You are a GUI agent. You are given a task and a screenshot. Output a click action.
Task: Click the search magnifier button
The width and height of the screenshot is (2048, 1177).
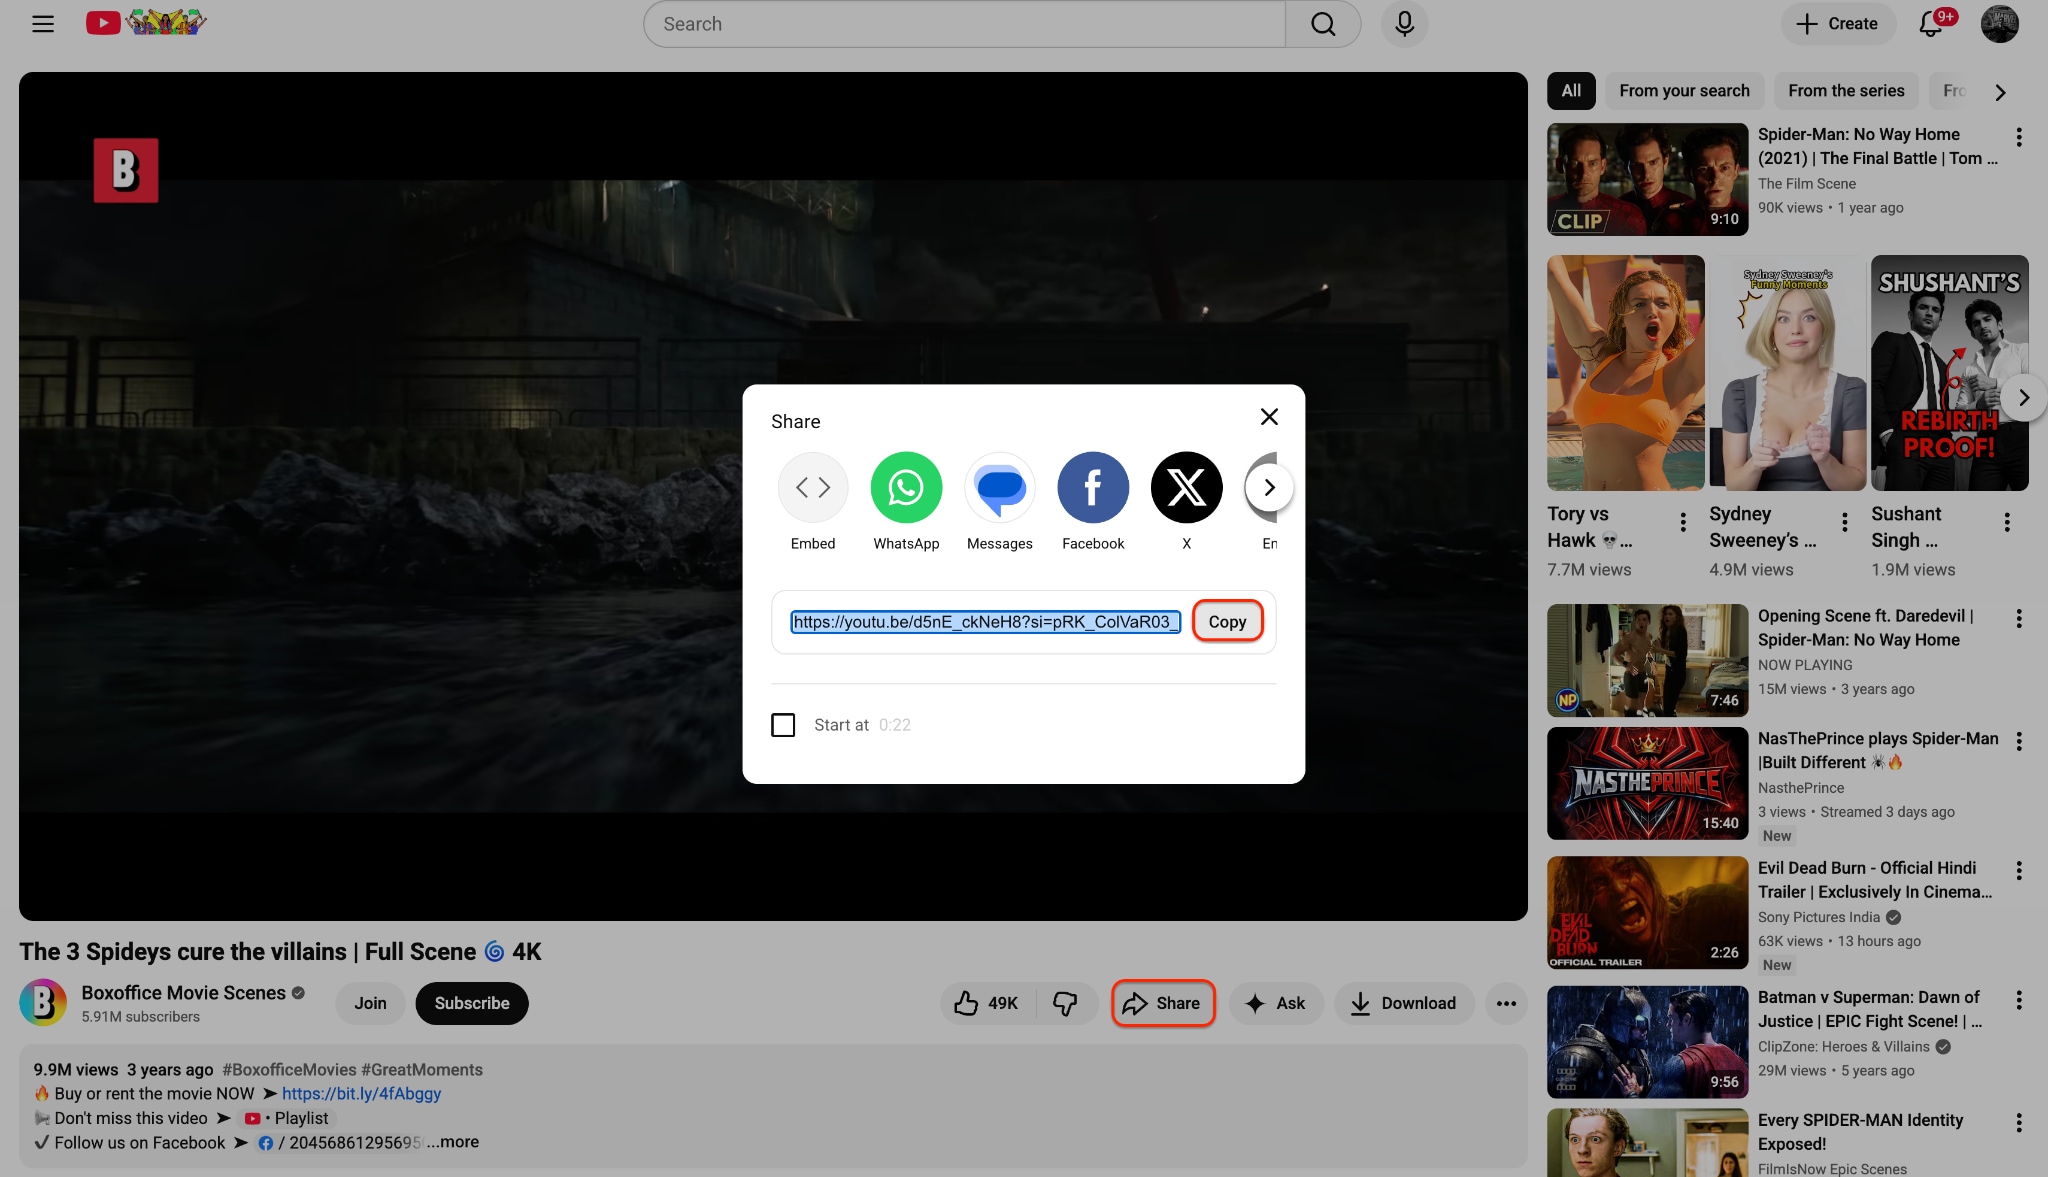1323,24
